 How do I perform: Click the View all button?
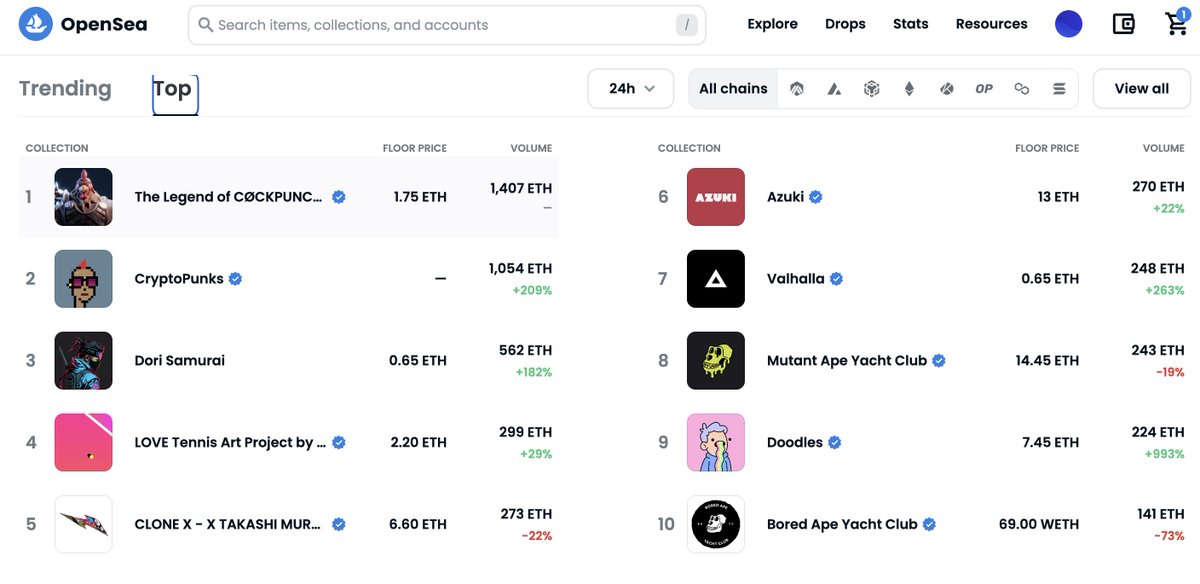coord(1141,89)
